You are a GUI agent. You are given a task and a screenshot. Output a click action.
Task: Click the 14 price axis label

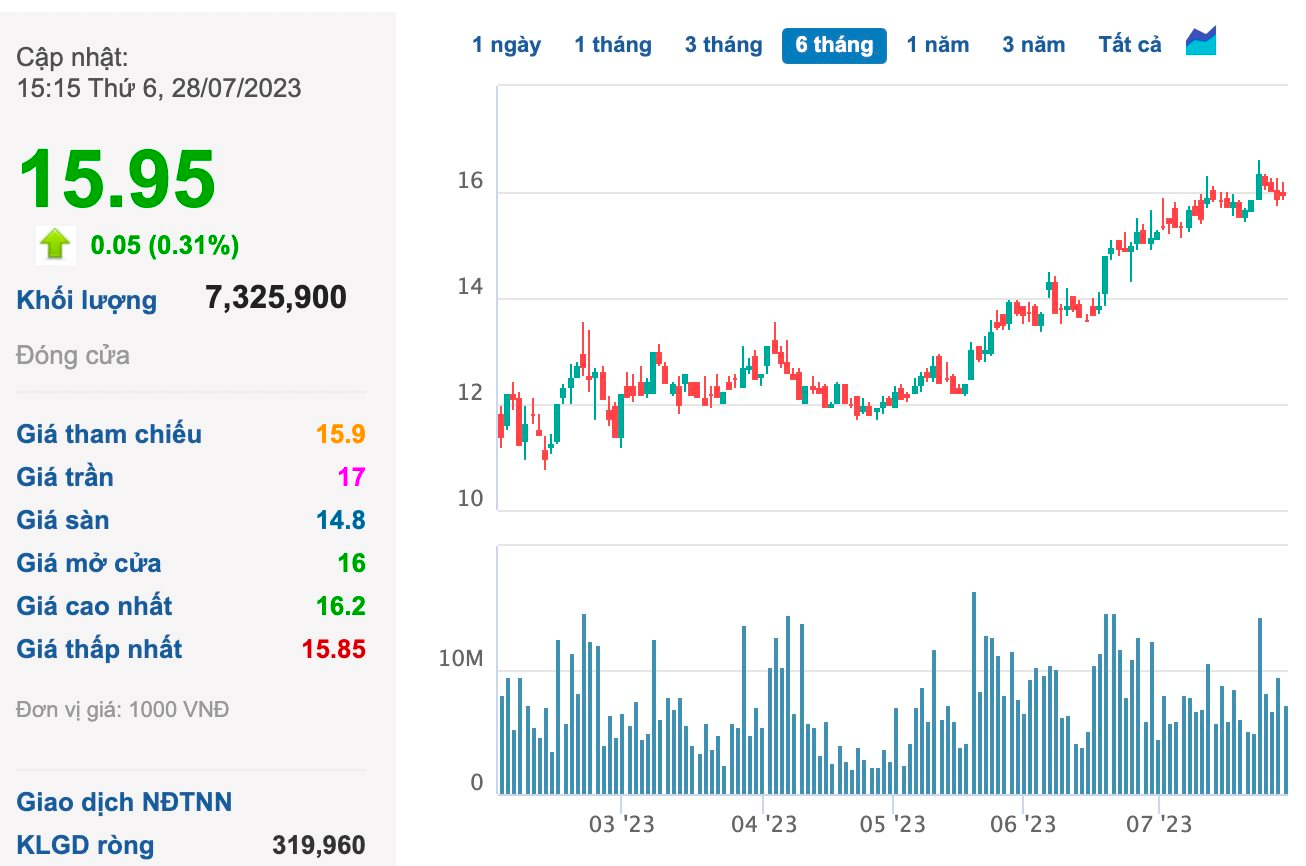point(470,288)
